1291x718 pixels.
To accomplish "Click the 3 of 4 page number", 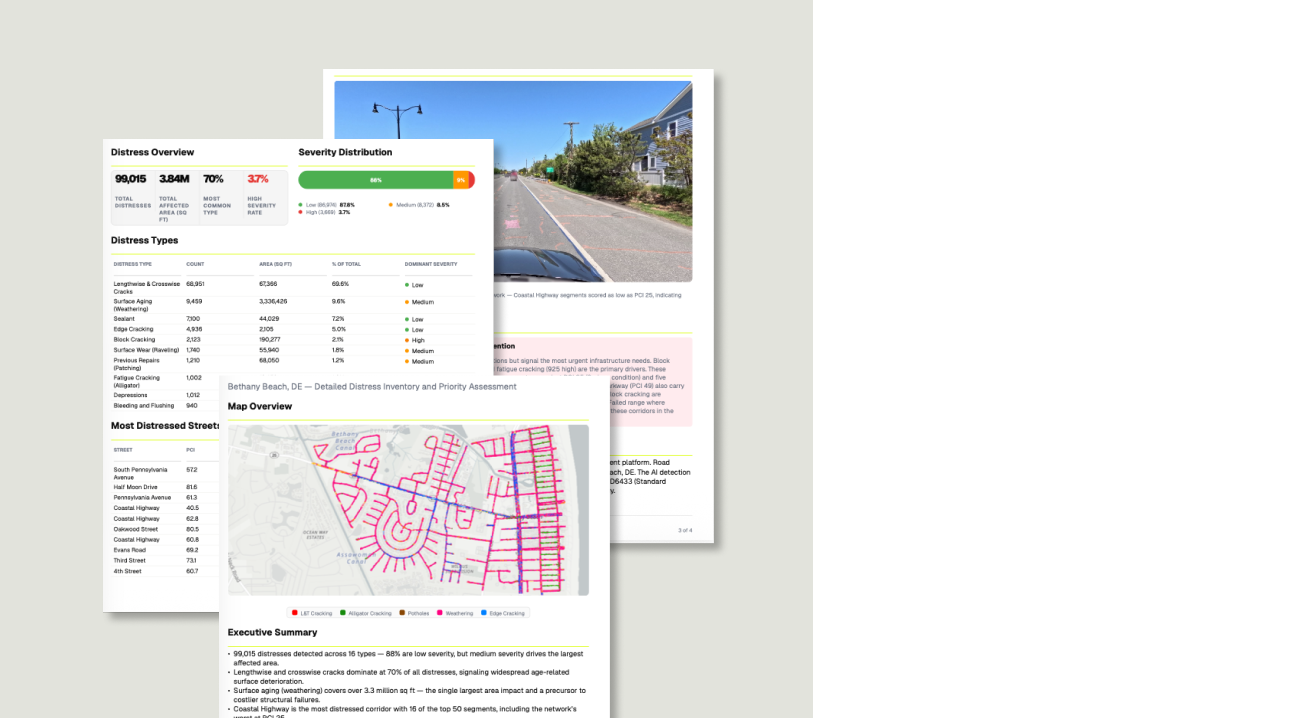I will [x=685, y=530].
